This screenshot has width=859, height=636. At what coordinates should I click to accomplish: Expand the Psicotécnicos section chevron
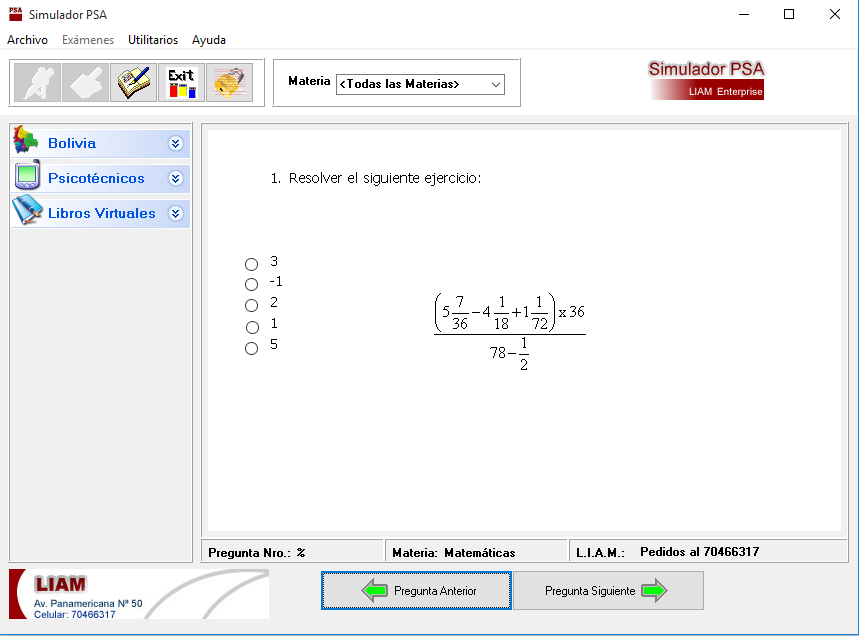point(176,178)
